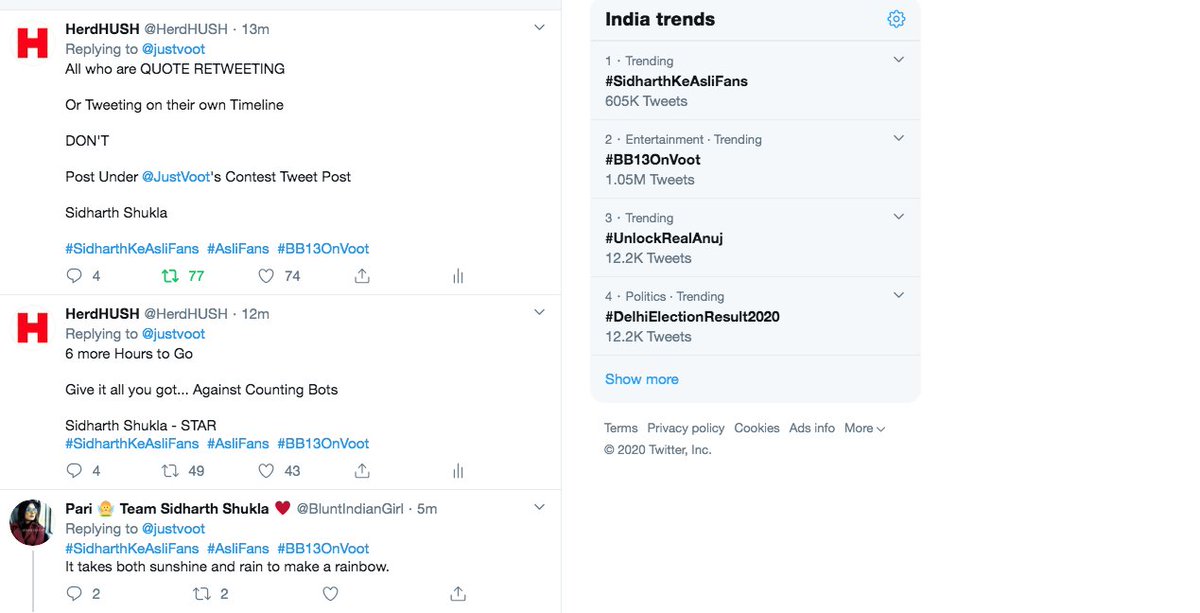Retweet the '6 more Hours to Go' tweet

[171, 470]
